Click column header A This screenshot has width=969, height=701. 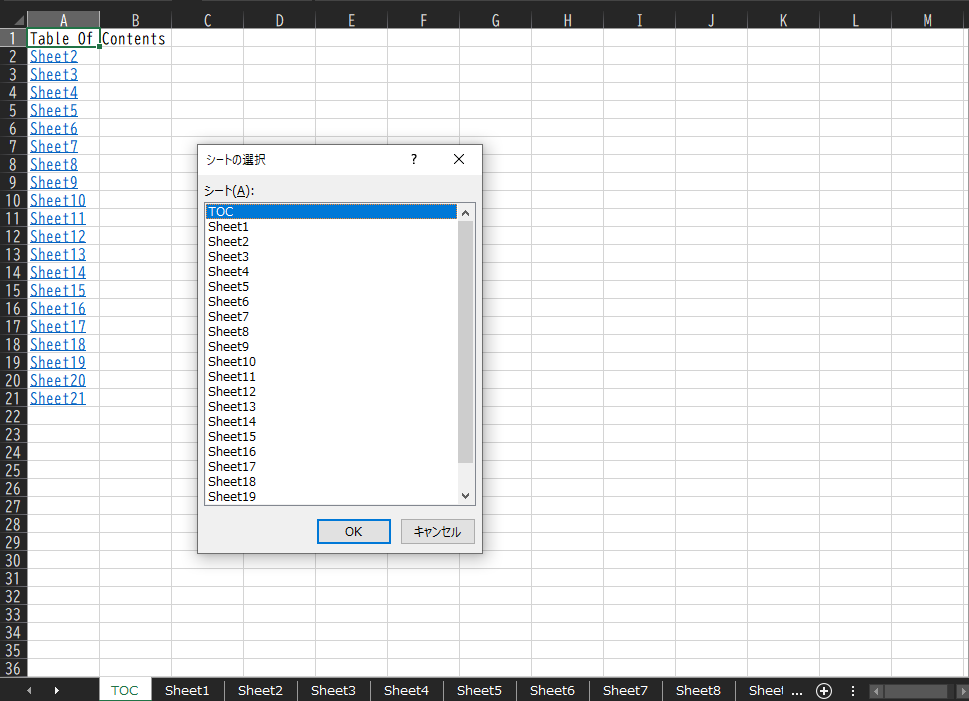(63, 20)
